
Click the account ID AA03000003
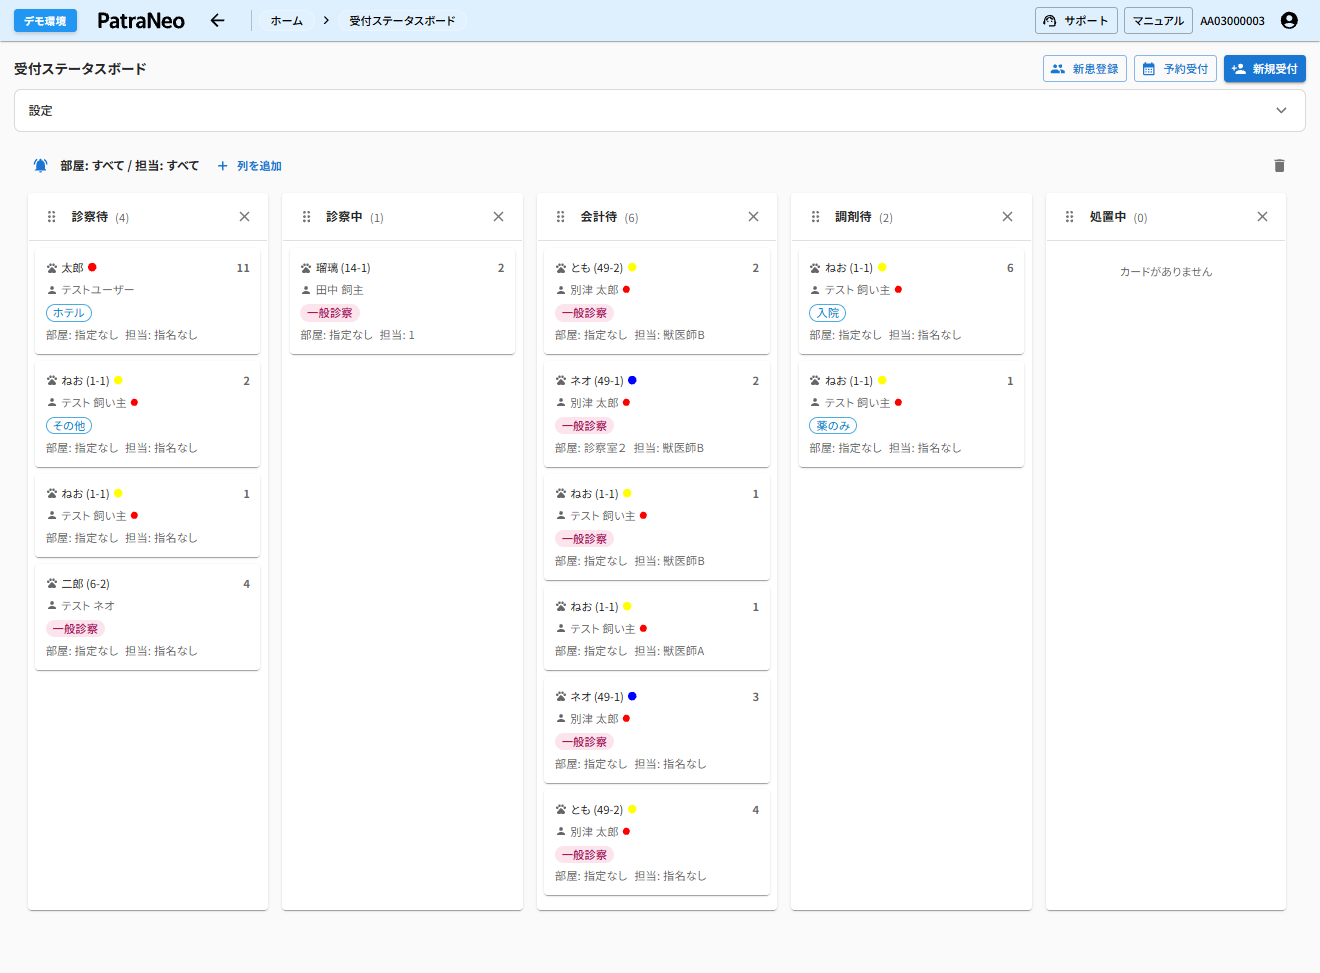1232,21
